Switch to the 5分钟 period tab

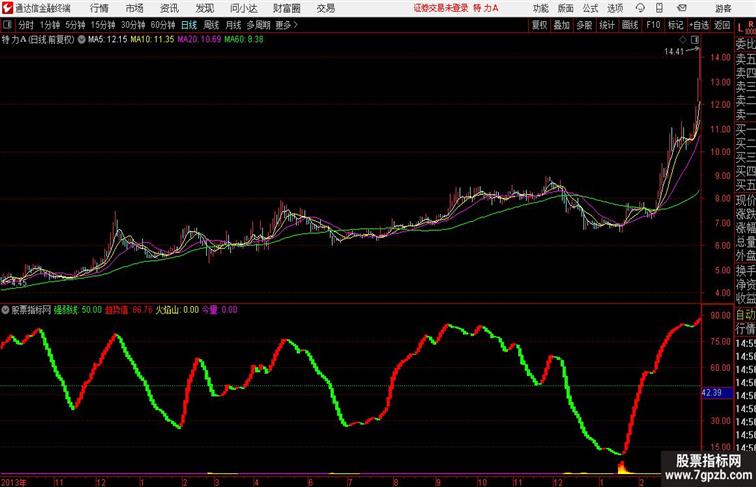[75, 25]
